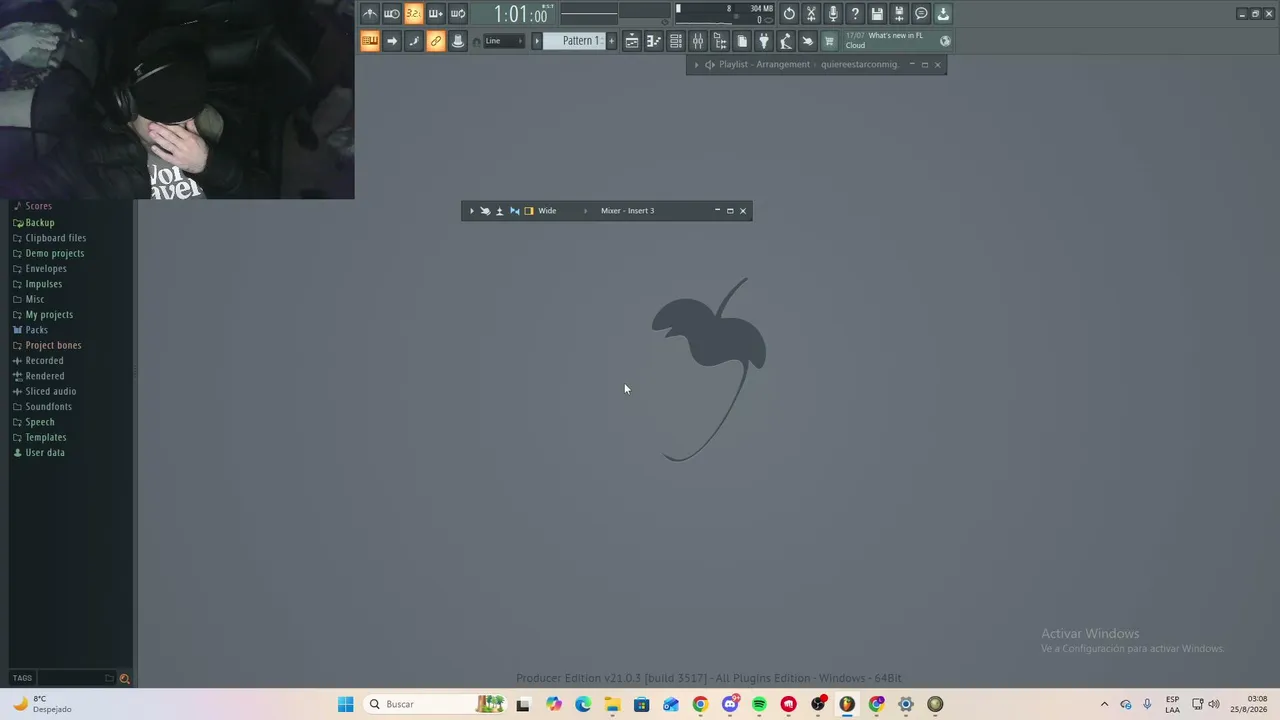Open Spotify from the taskbar
1280x720 pixels.
759,704
